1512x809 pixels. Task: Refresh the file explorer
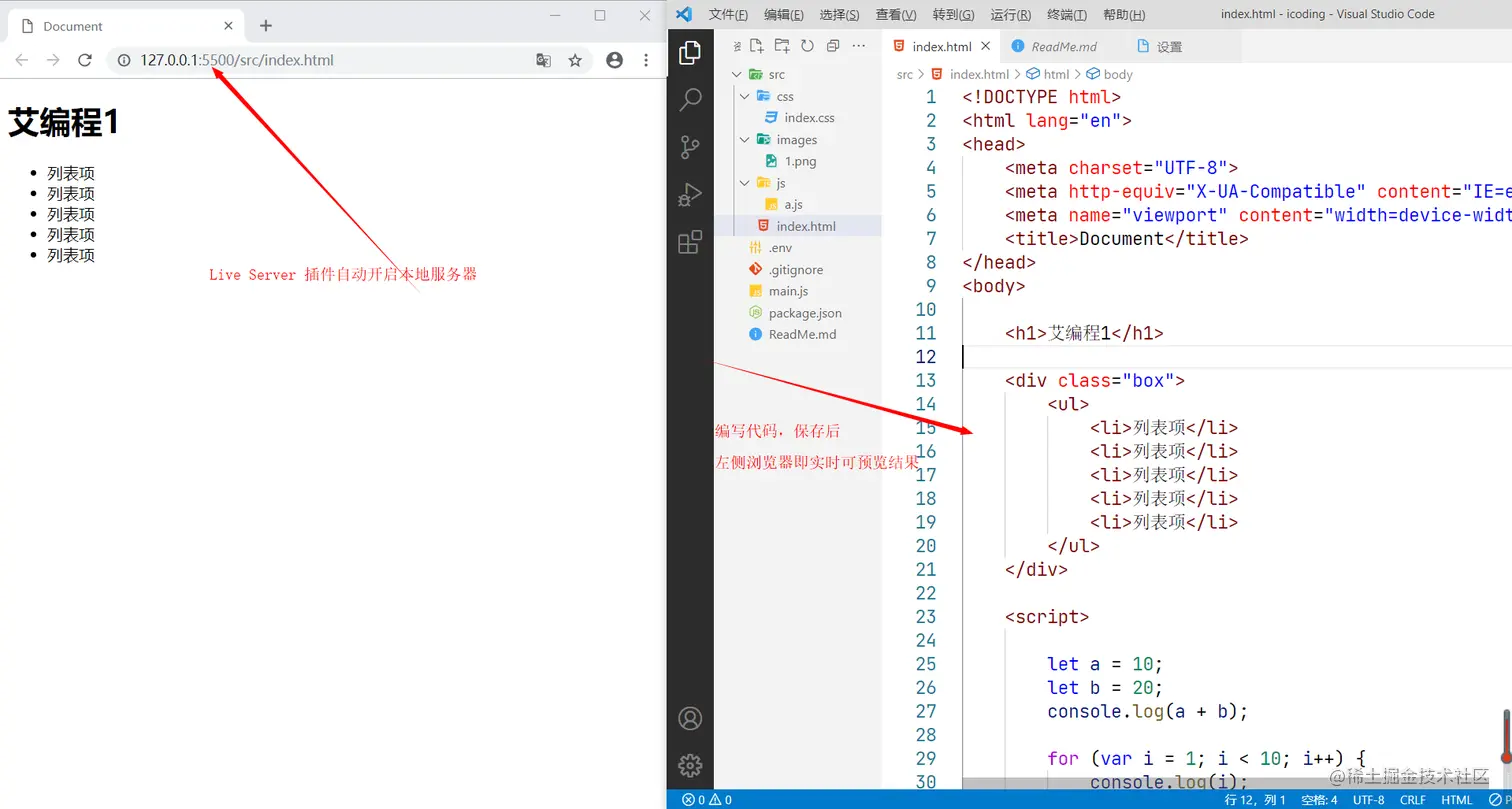point(807,46)
